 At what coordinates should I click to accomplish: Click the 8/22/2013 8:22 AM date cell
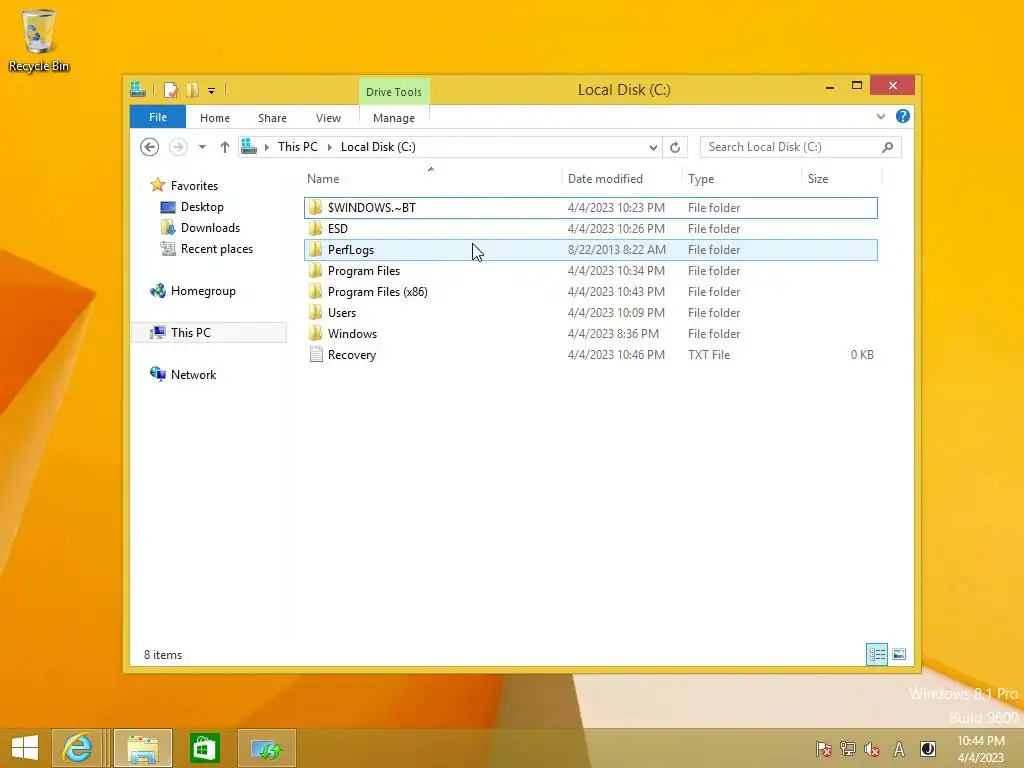pos(616,249)
